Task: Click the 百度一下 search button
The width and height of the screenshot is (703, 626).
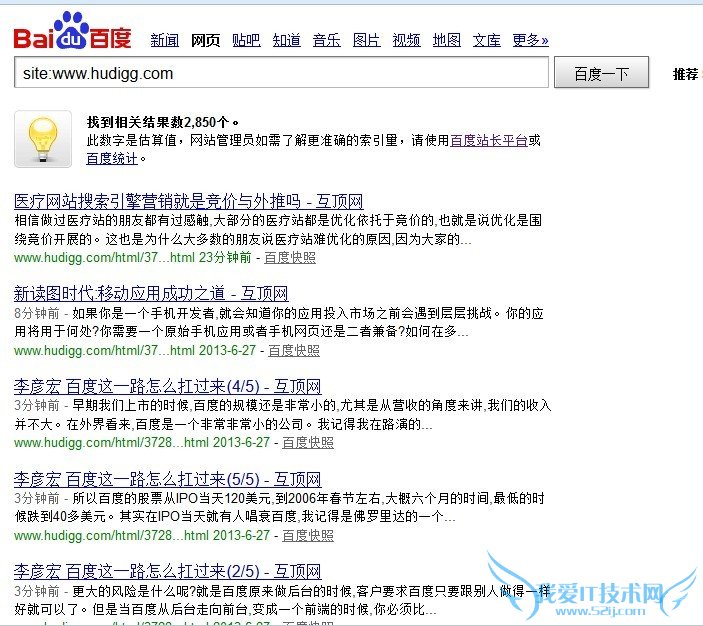Action: click(x=601, y=73)
